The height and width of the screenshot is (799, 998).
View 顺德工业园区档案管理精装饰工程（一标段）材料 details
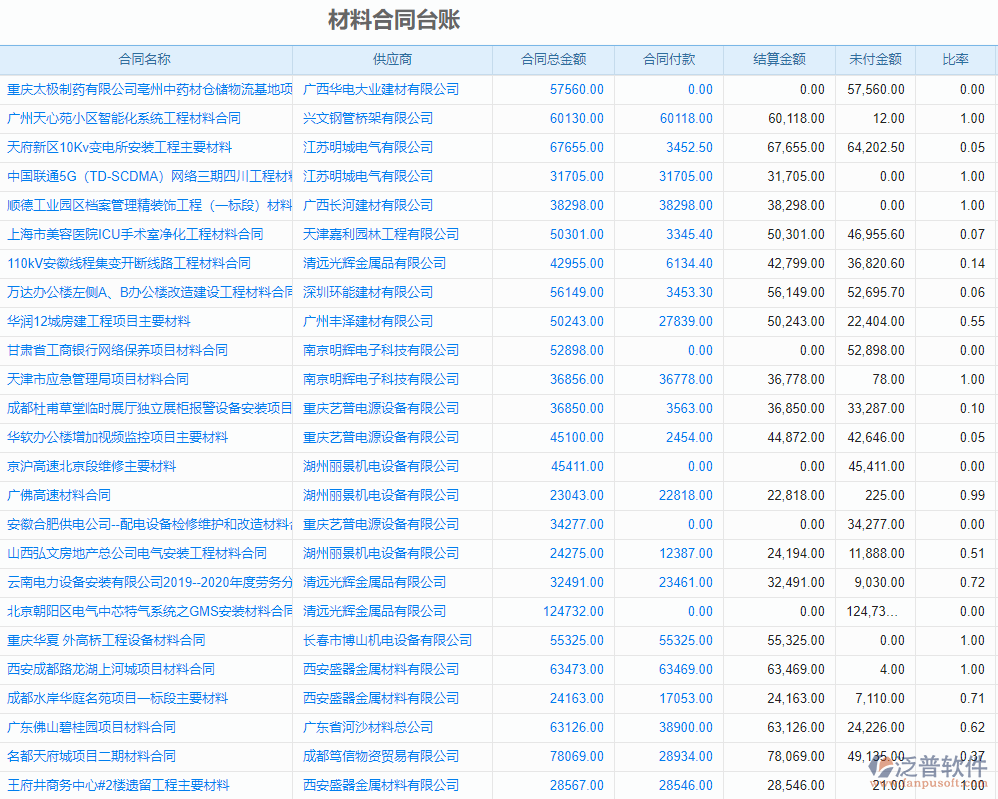pyautogui.click(x=148, y=205)
